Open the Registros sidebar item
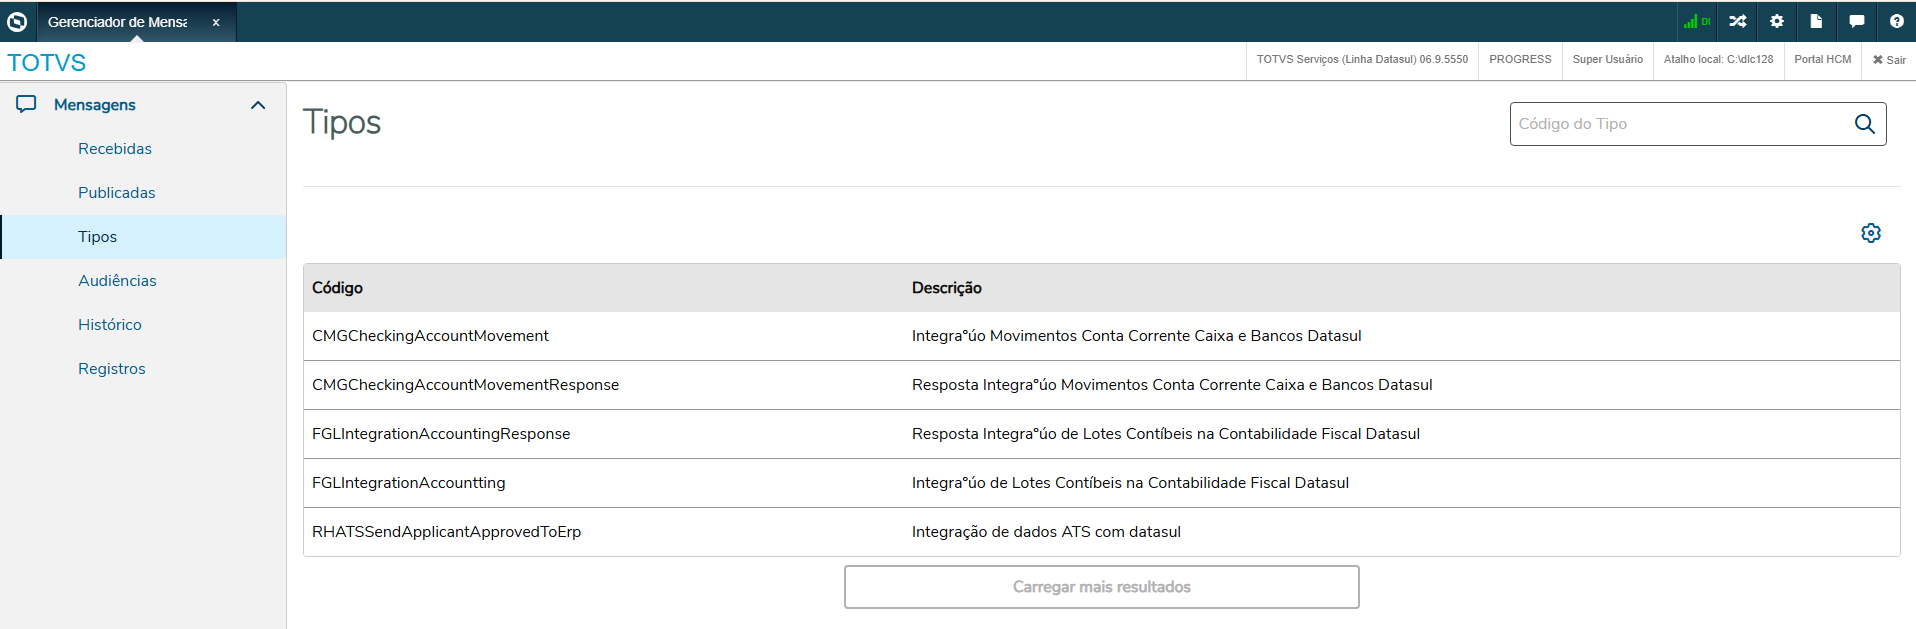This screenshot has height=629, width=1916. [112, 369]
